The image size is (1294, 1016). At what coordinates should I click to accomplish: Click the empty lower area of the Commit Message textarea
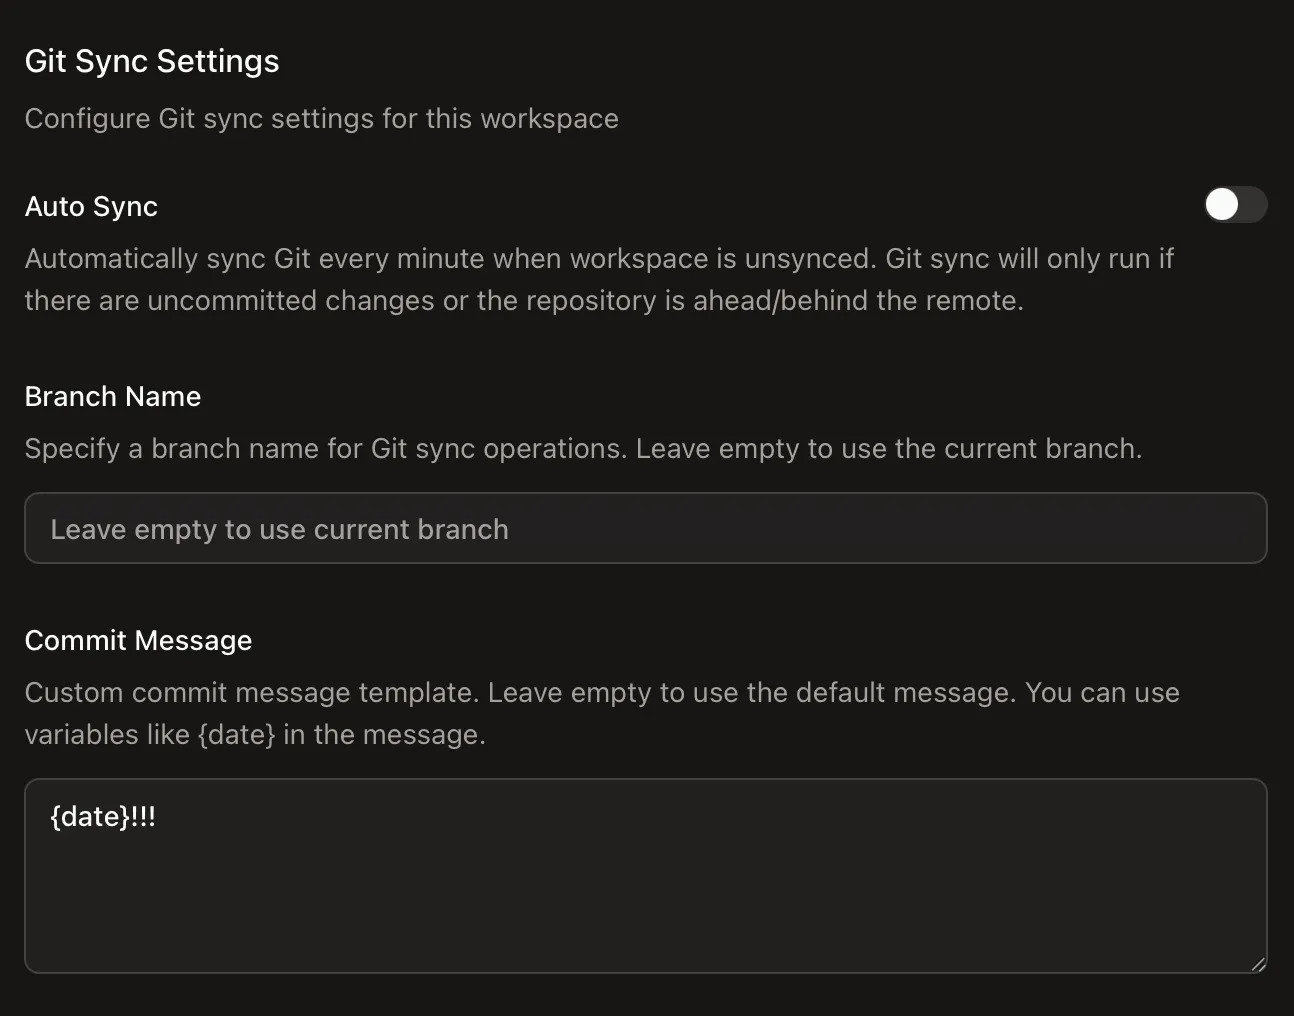(645, 910)
